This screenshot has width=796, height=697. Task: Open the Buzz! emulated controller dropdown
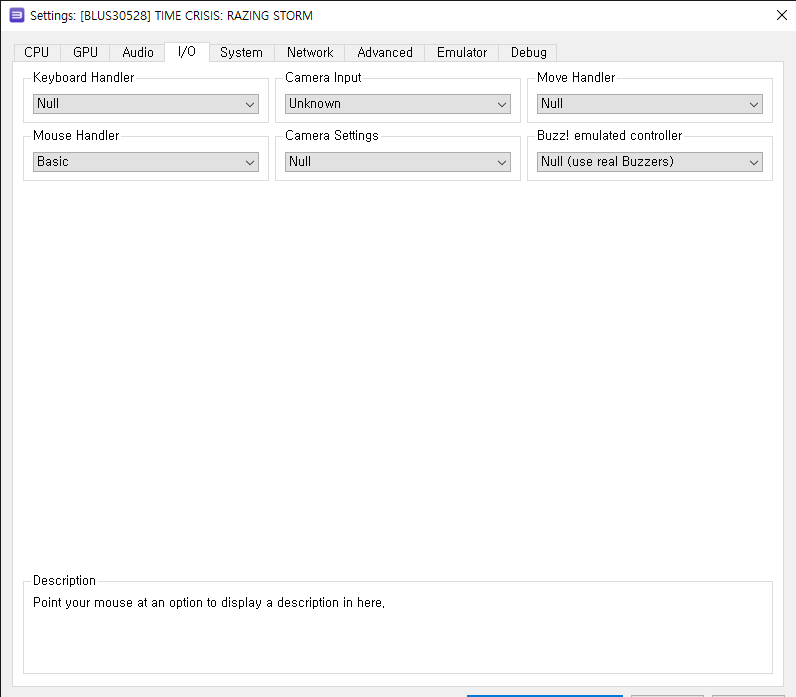(650, 162)
